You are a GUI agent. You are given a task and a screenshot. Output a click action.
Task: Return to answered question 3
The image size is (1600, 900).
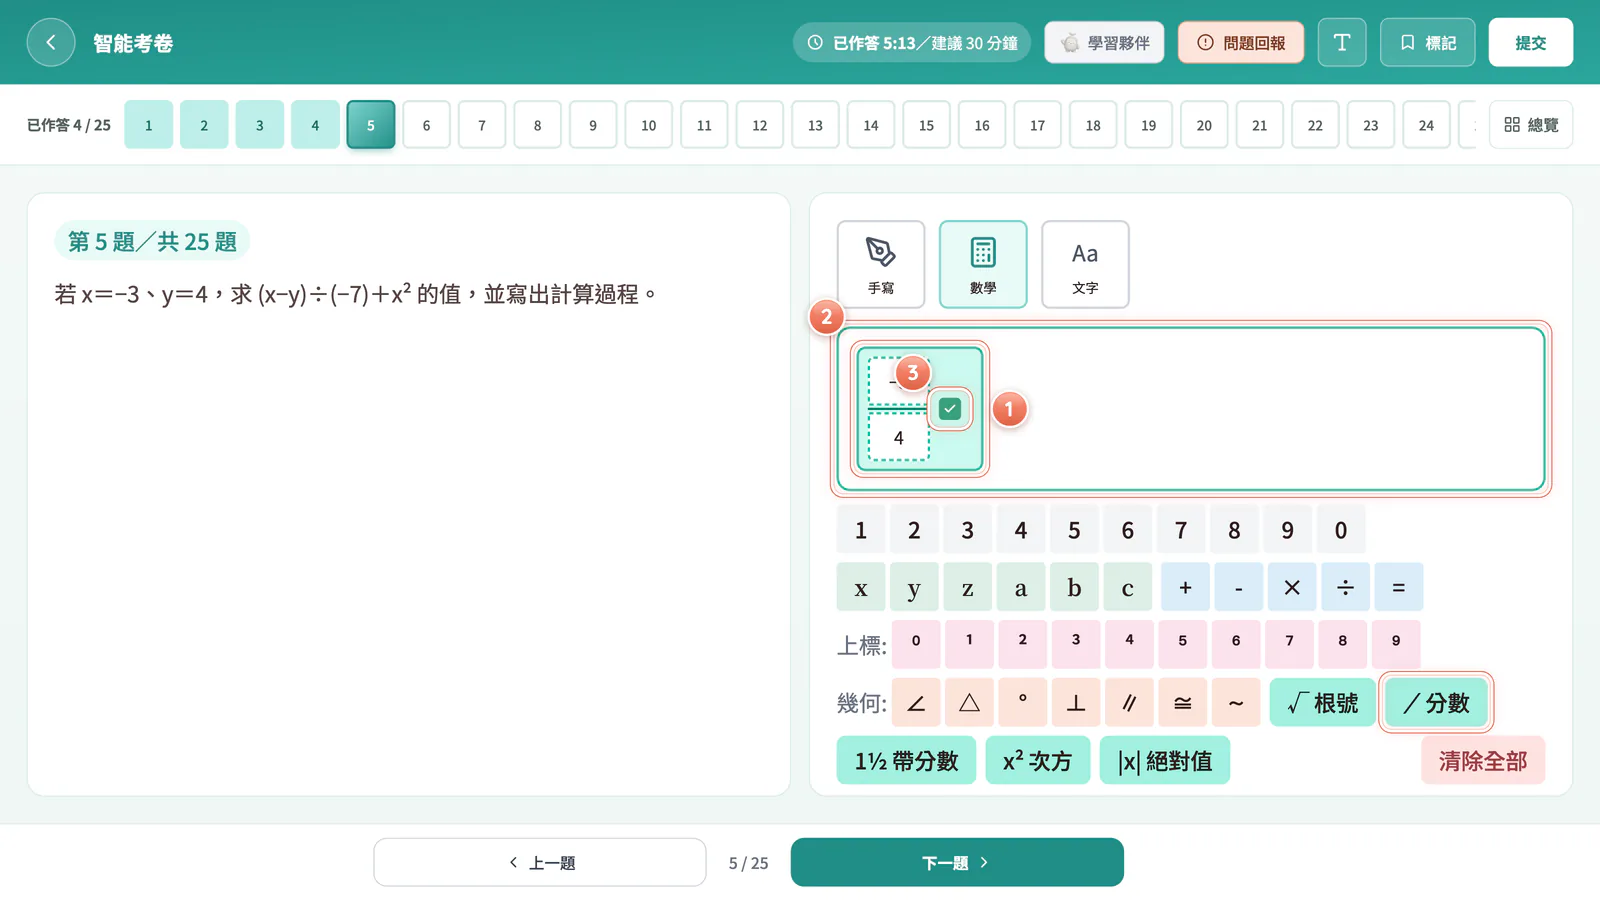[x=260, y=125]
